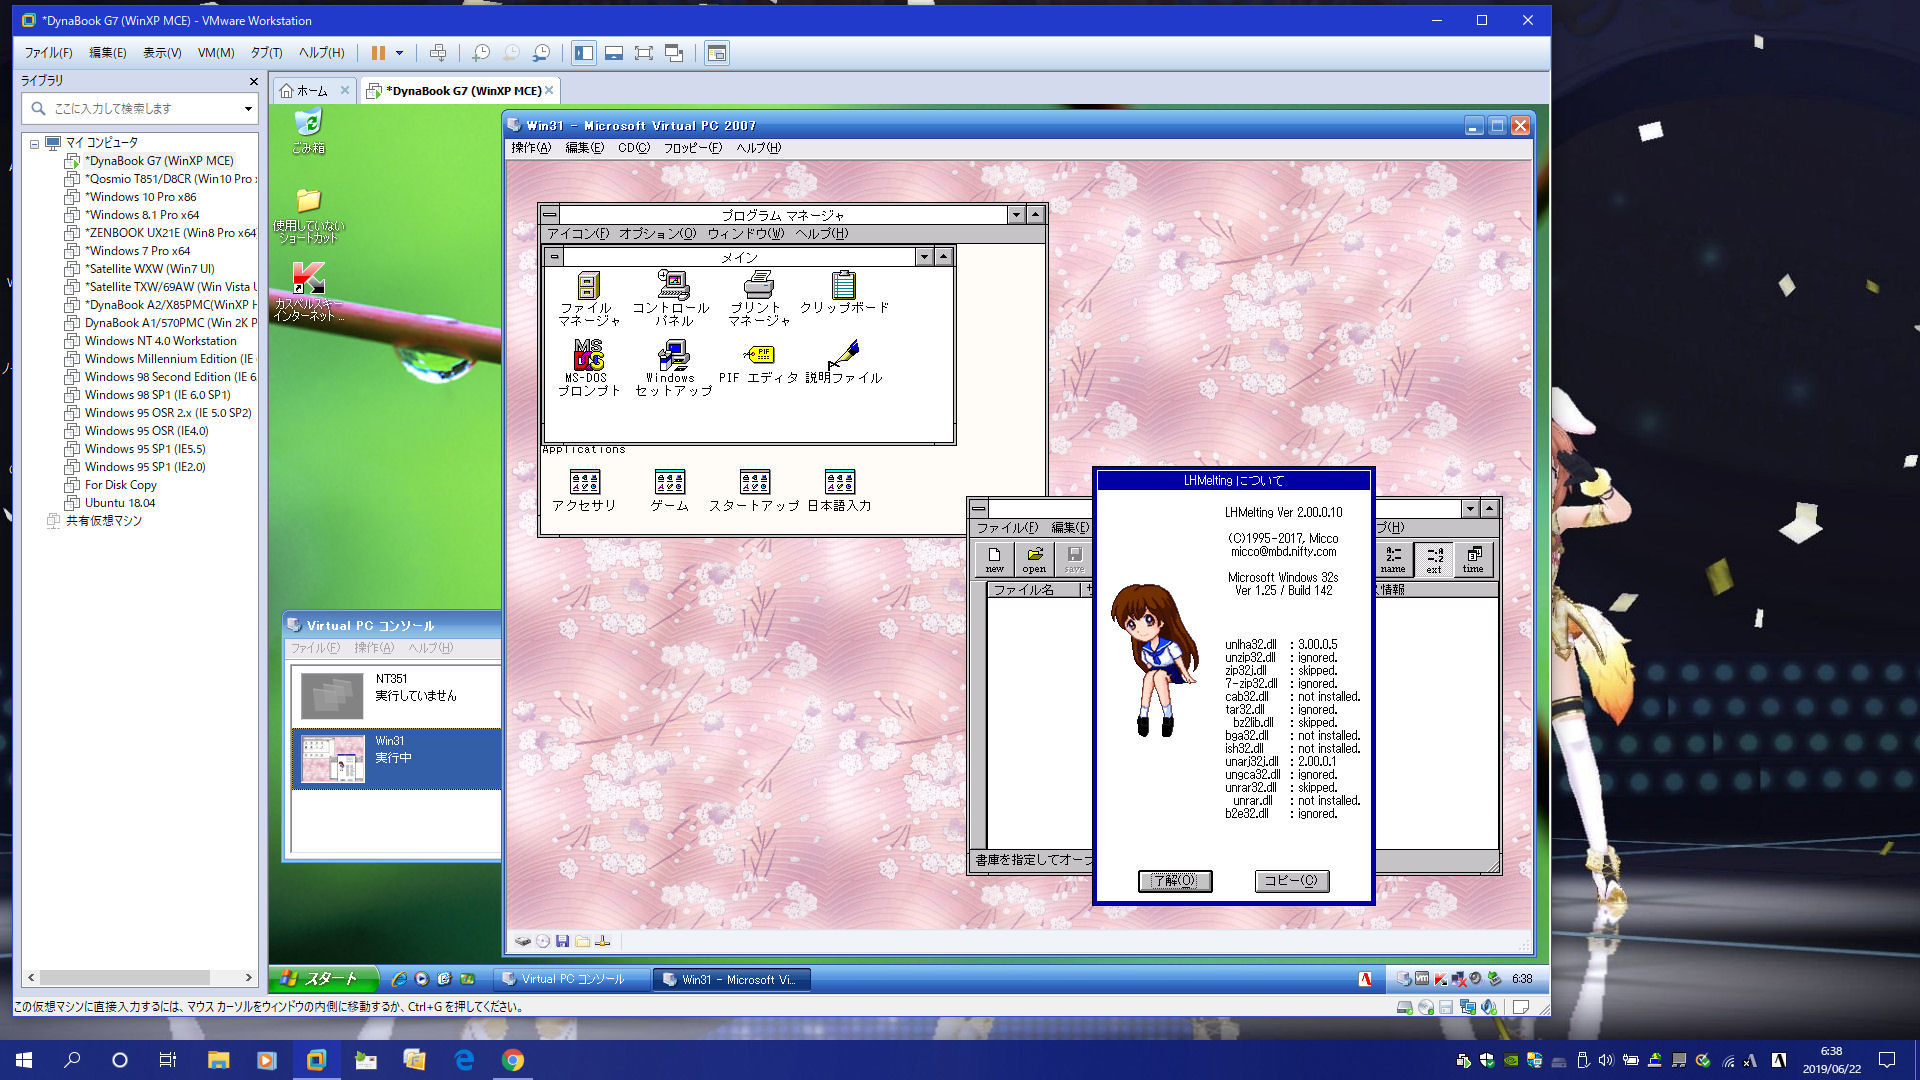Image resolution: width=1920 pixels, height=1080 pixels.
Task: Open Virtual PC 操作(A) menu
Action: (531, 148)
